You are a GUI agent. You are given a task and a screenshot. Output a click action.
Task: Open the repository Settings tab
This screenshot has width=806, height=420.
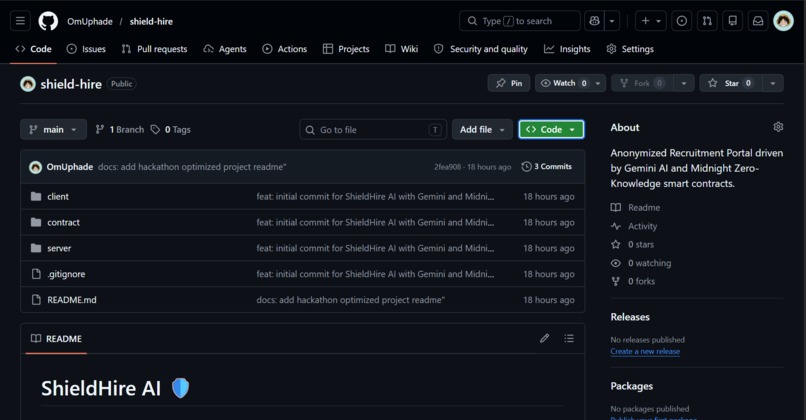click(630, 49)
